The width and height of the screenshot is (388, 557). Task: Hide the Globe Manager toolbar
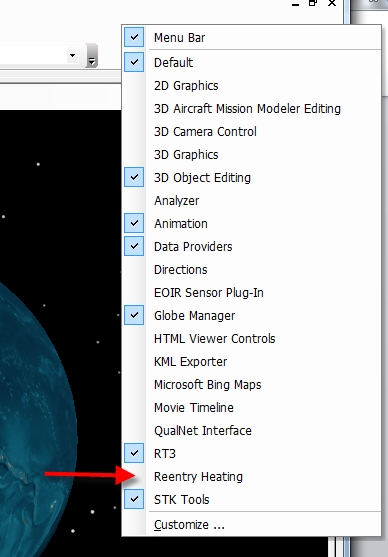point(252,315)
